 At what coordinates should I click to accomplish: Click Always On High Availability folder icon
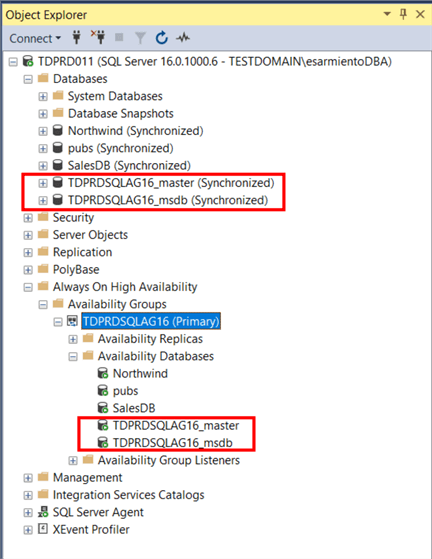[x=43, y=286]
